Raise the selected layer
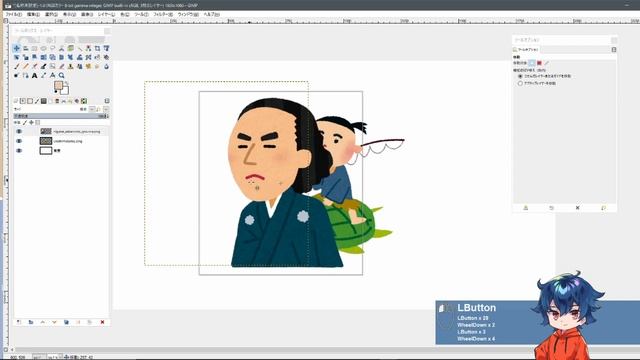 pyautogui.click(x=42, y=322)
